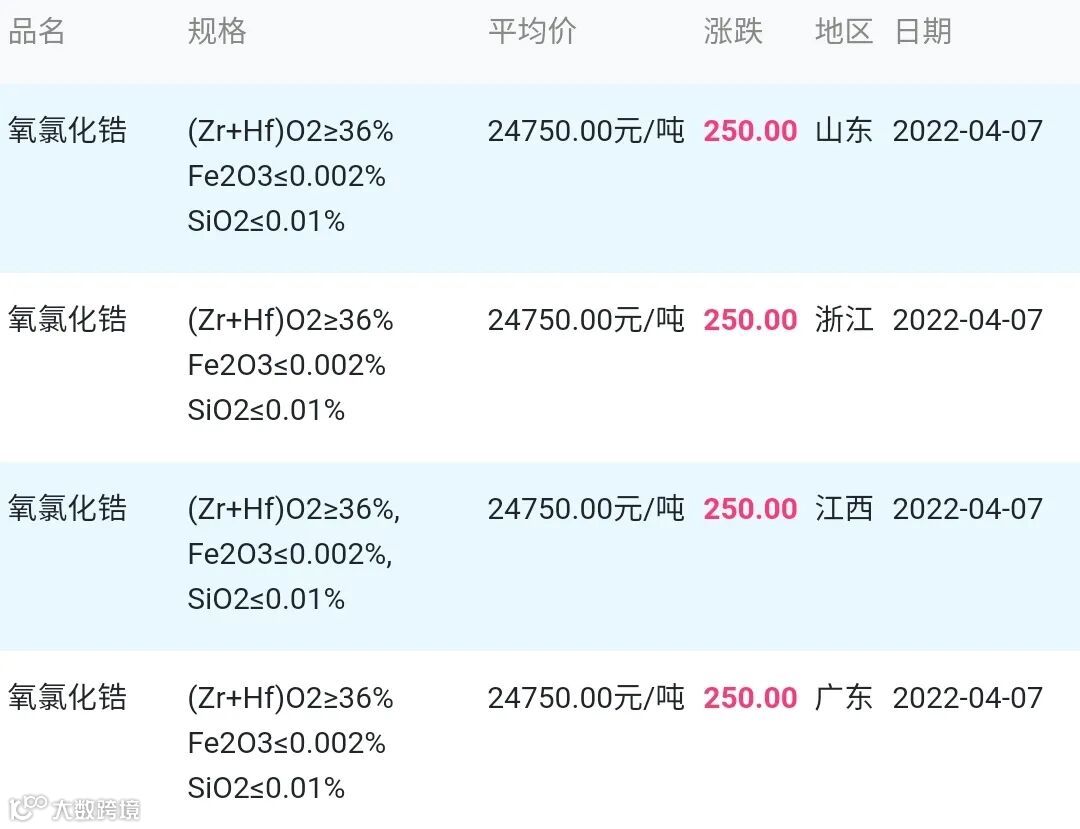Click the 平均价 column header
The width and height of the screenshot is (1080, 829).
(x=532, y=31)
